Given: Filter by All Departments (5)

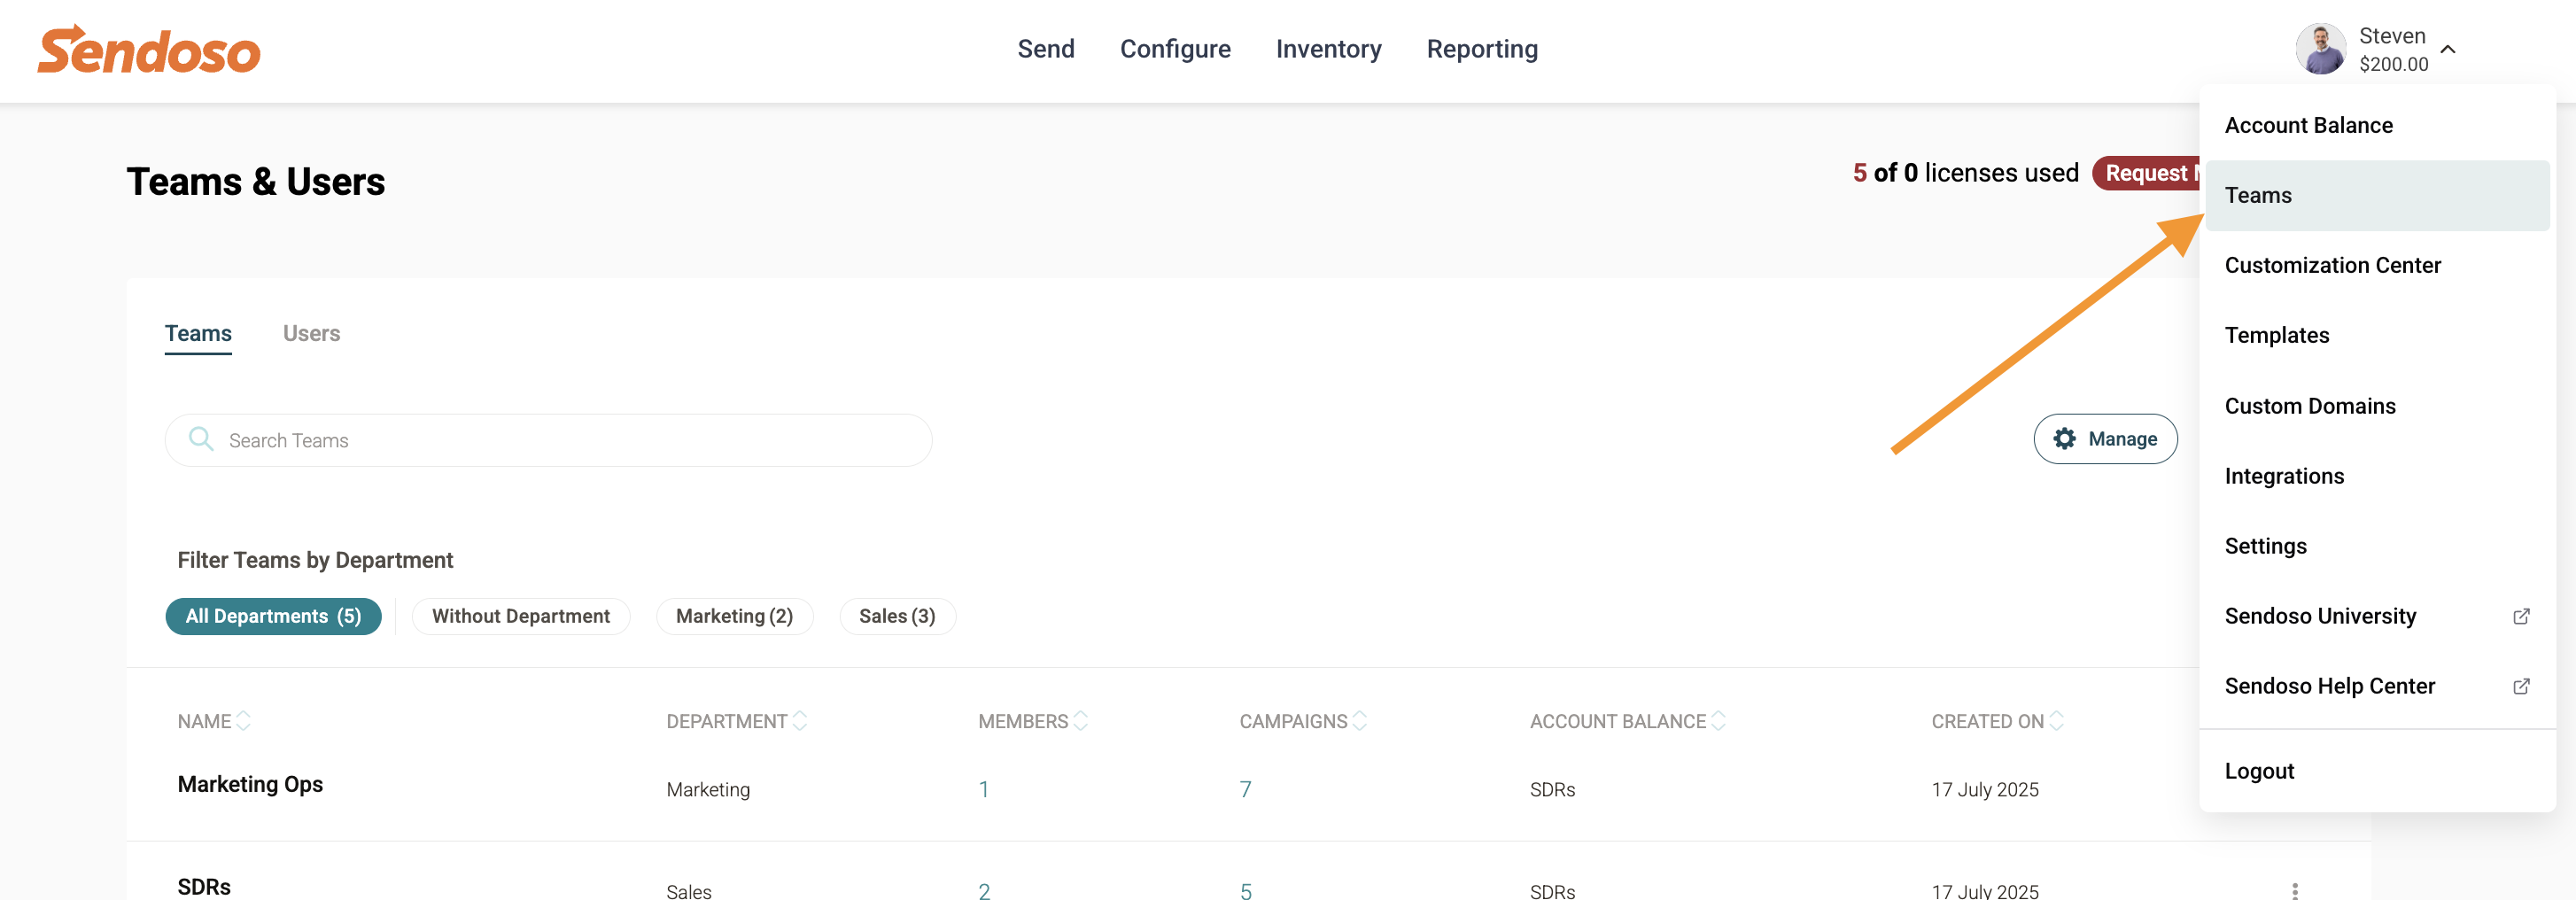Looking at the screenshot, I should coord(273,616).
